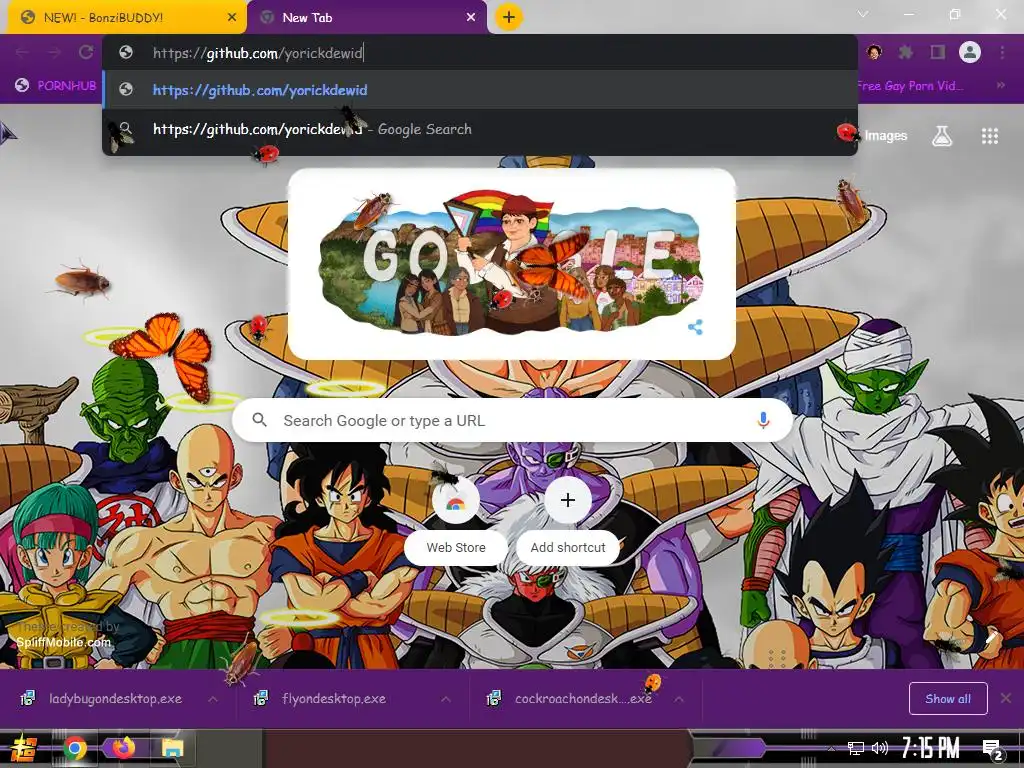This screenshot has width=1024, height=768.
Task: Expand options for cockroachondesk...exe download
Action: click(x=679, y=699)
